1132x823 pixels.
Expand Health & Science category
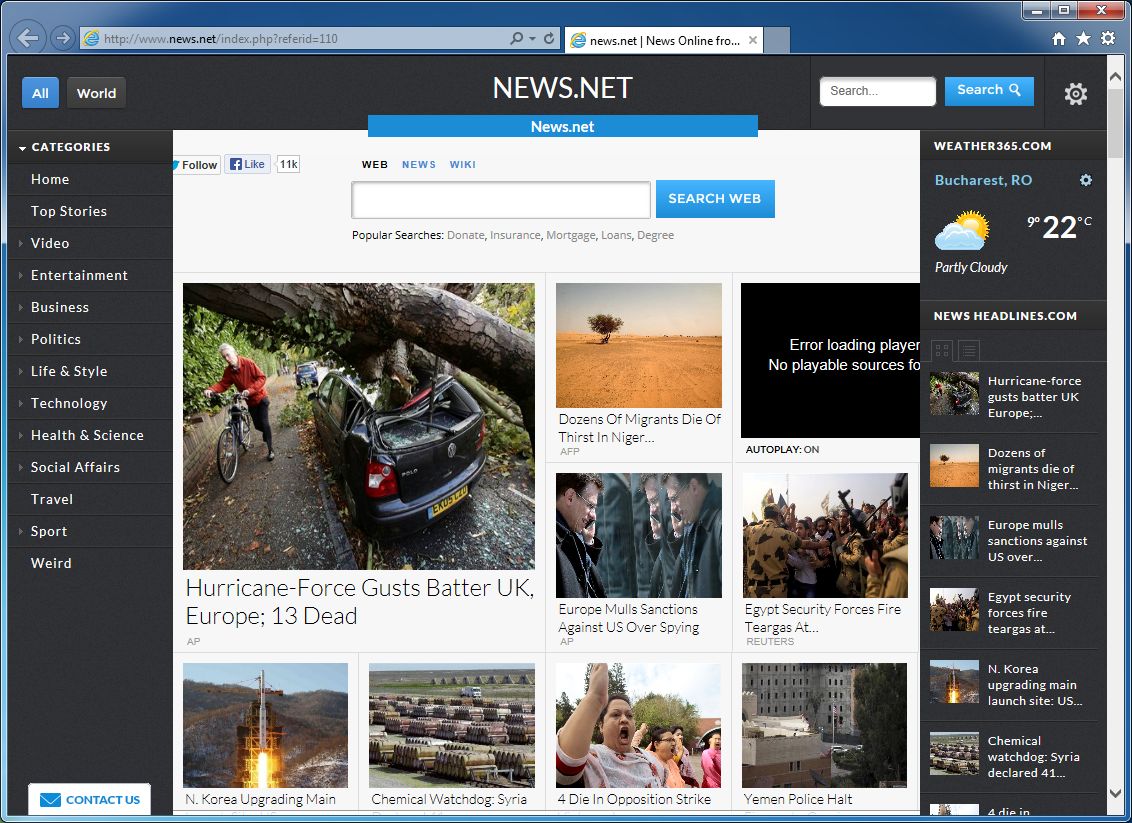click(x=21, y=435)
